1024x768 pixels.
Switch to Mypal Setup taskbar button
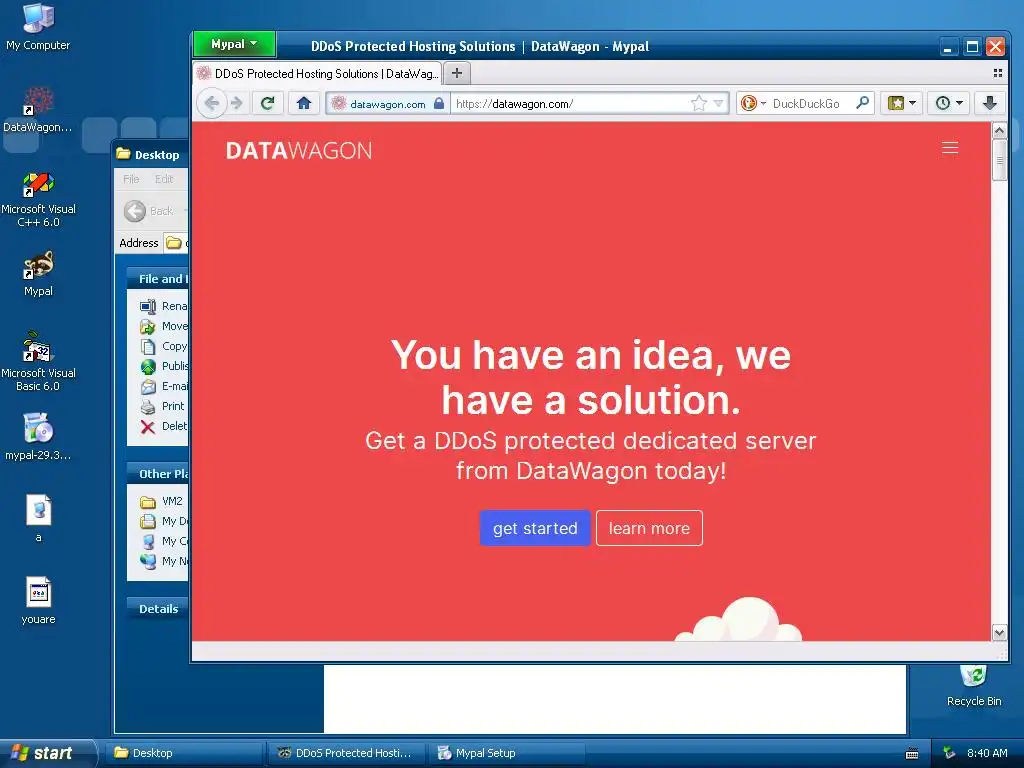click(506, 753)
